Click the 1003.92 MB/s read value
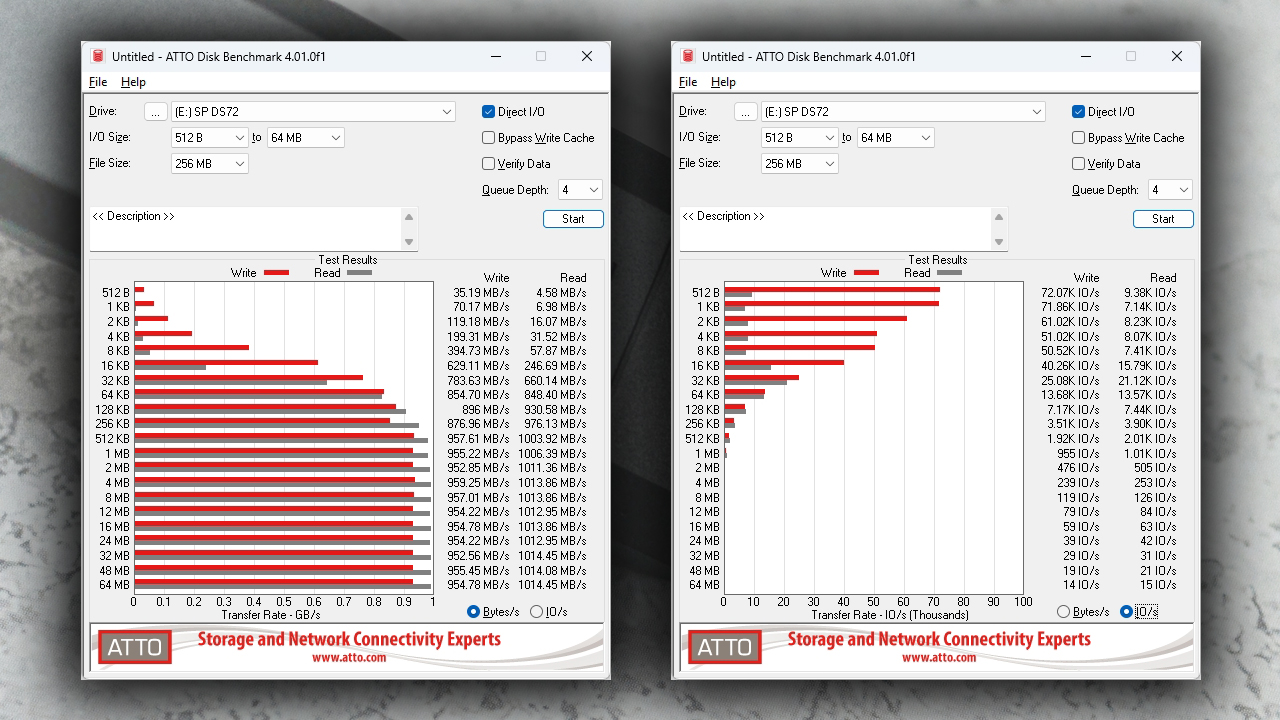The height and width of the screenshot is (720, 1280). (553, 439)
